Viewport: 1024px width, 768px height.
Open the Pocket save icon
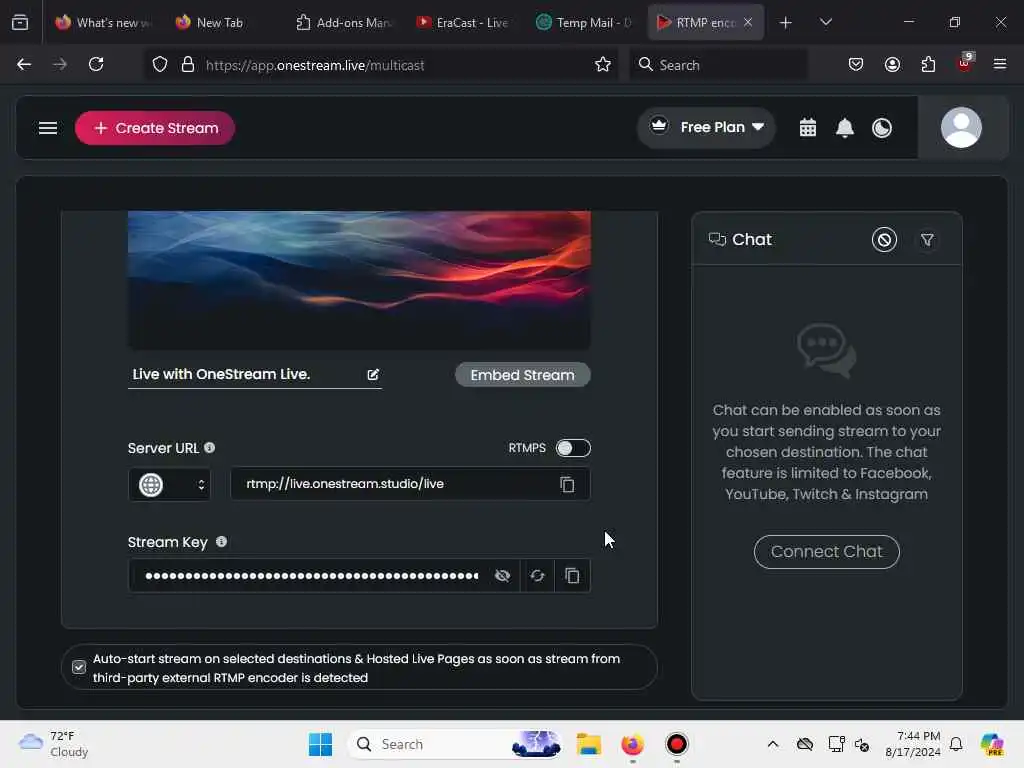click(x=856, y=65)
